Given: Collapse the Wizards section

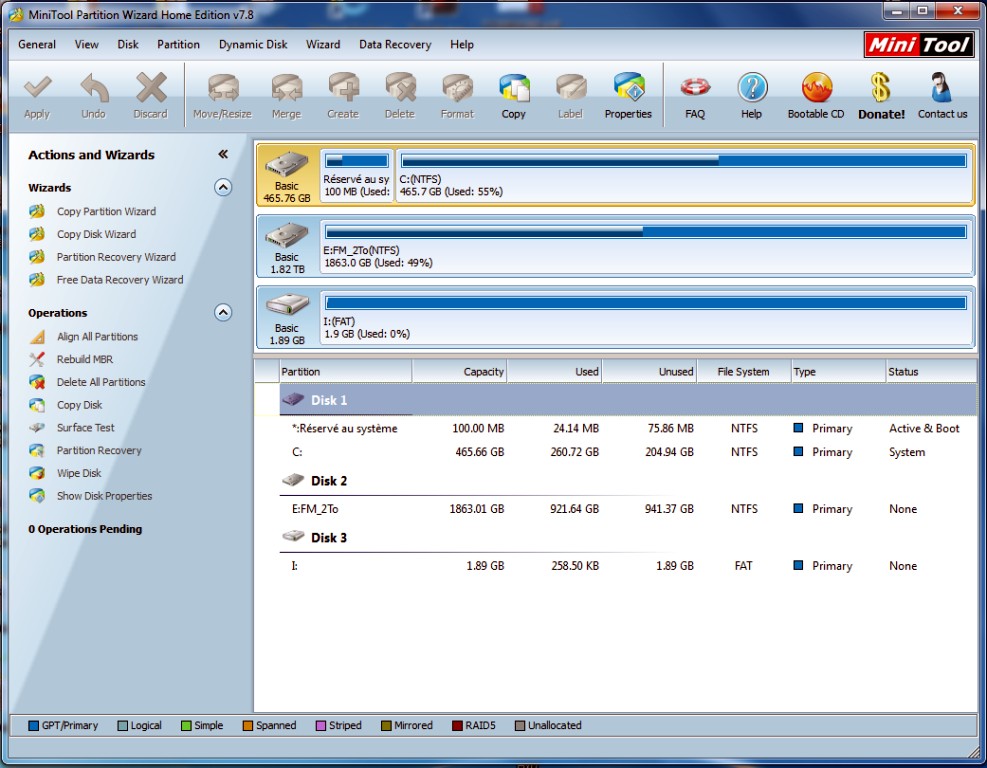Looking at the screenshot, I should [x=223, y=188].
